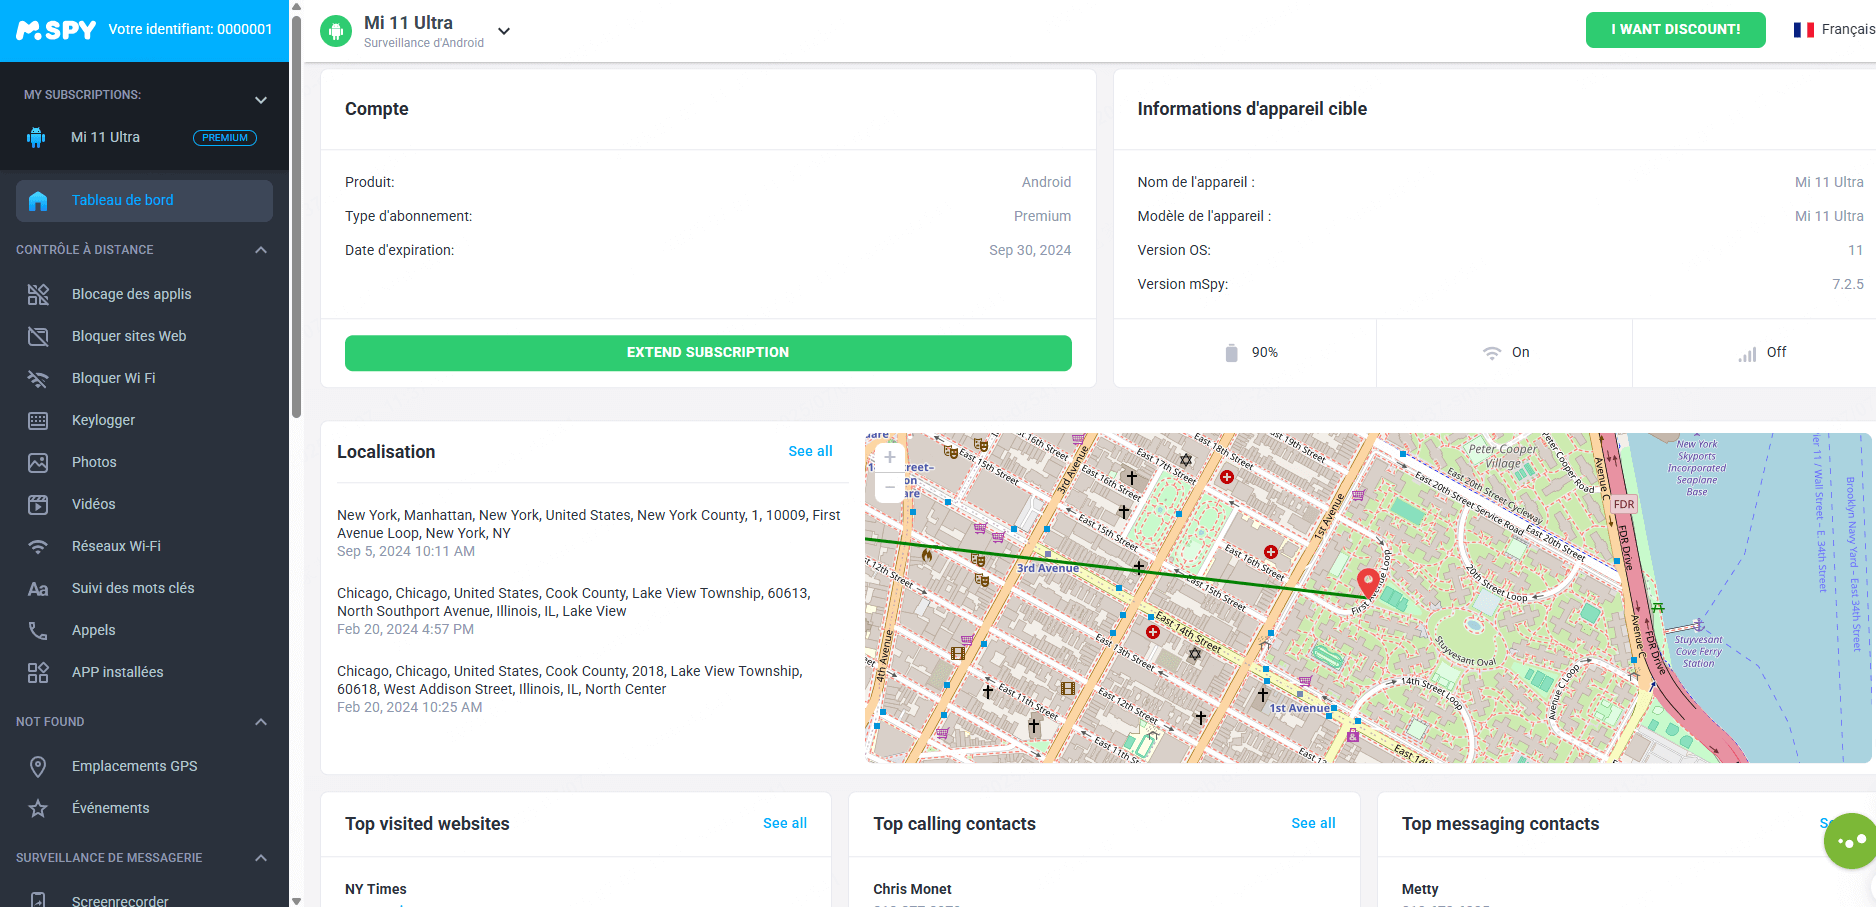Screen dimensions: 1876x907
Task: Open Screenrecorder
Action: point(120,900)
